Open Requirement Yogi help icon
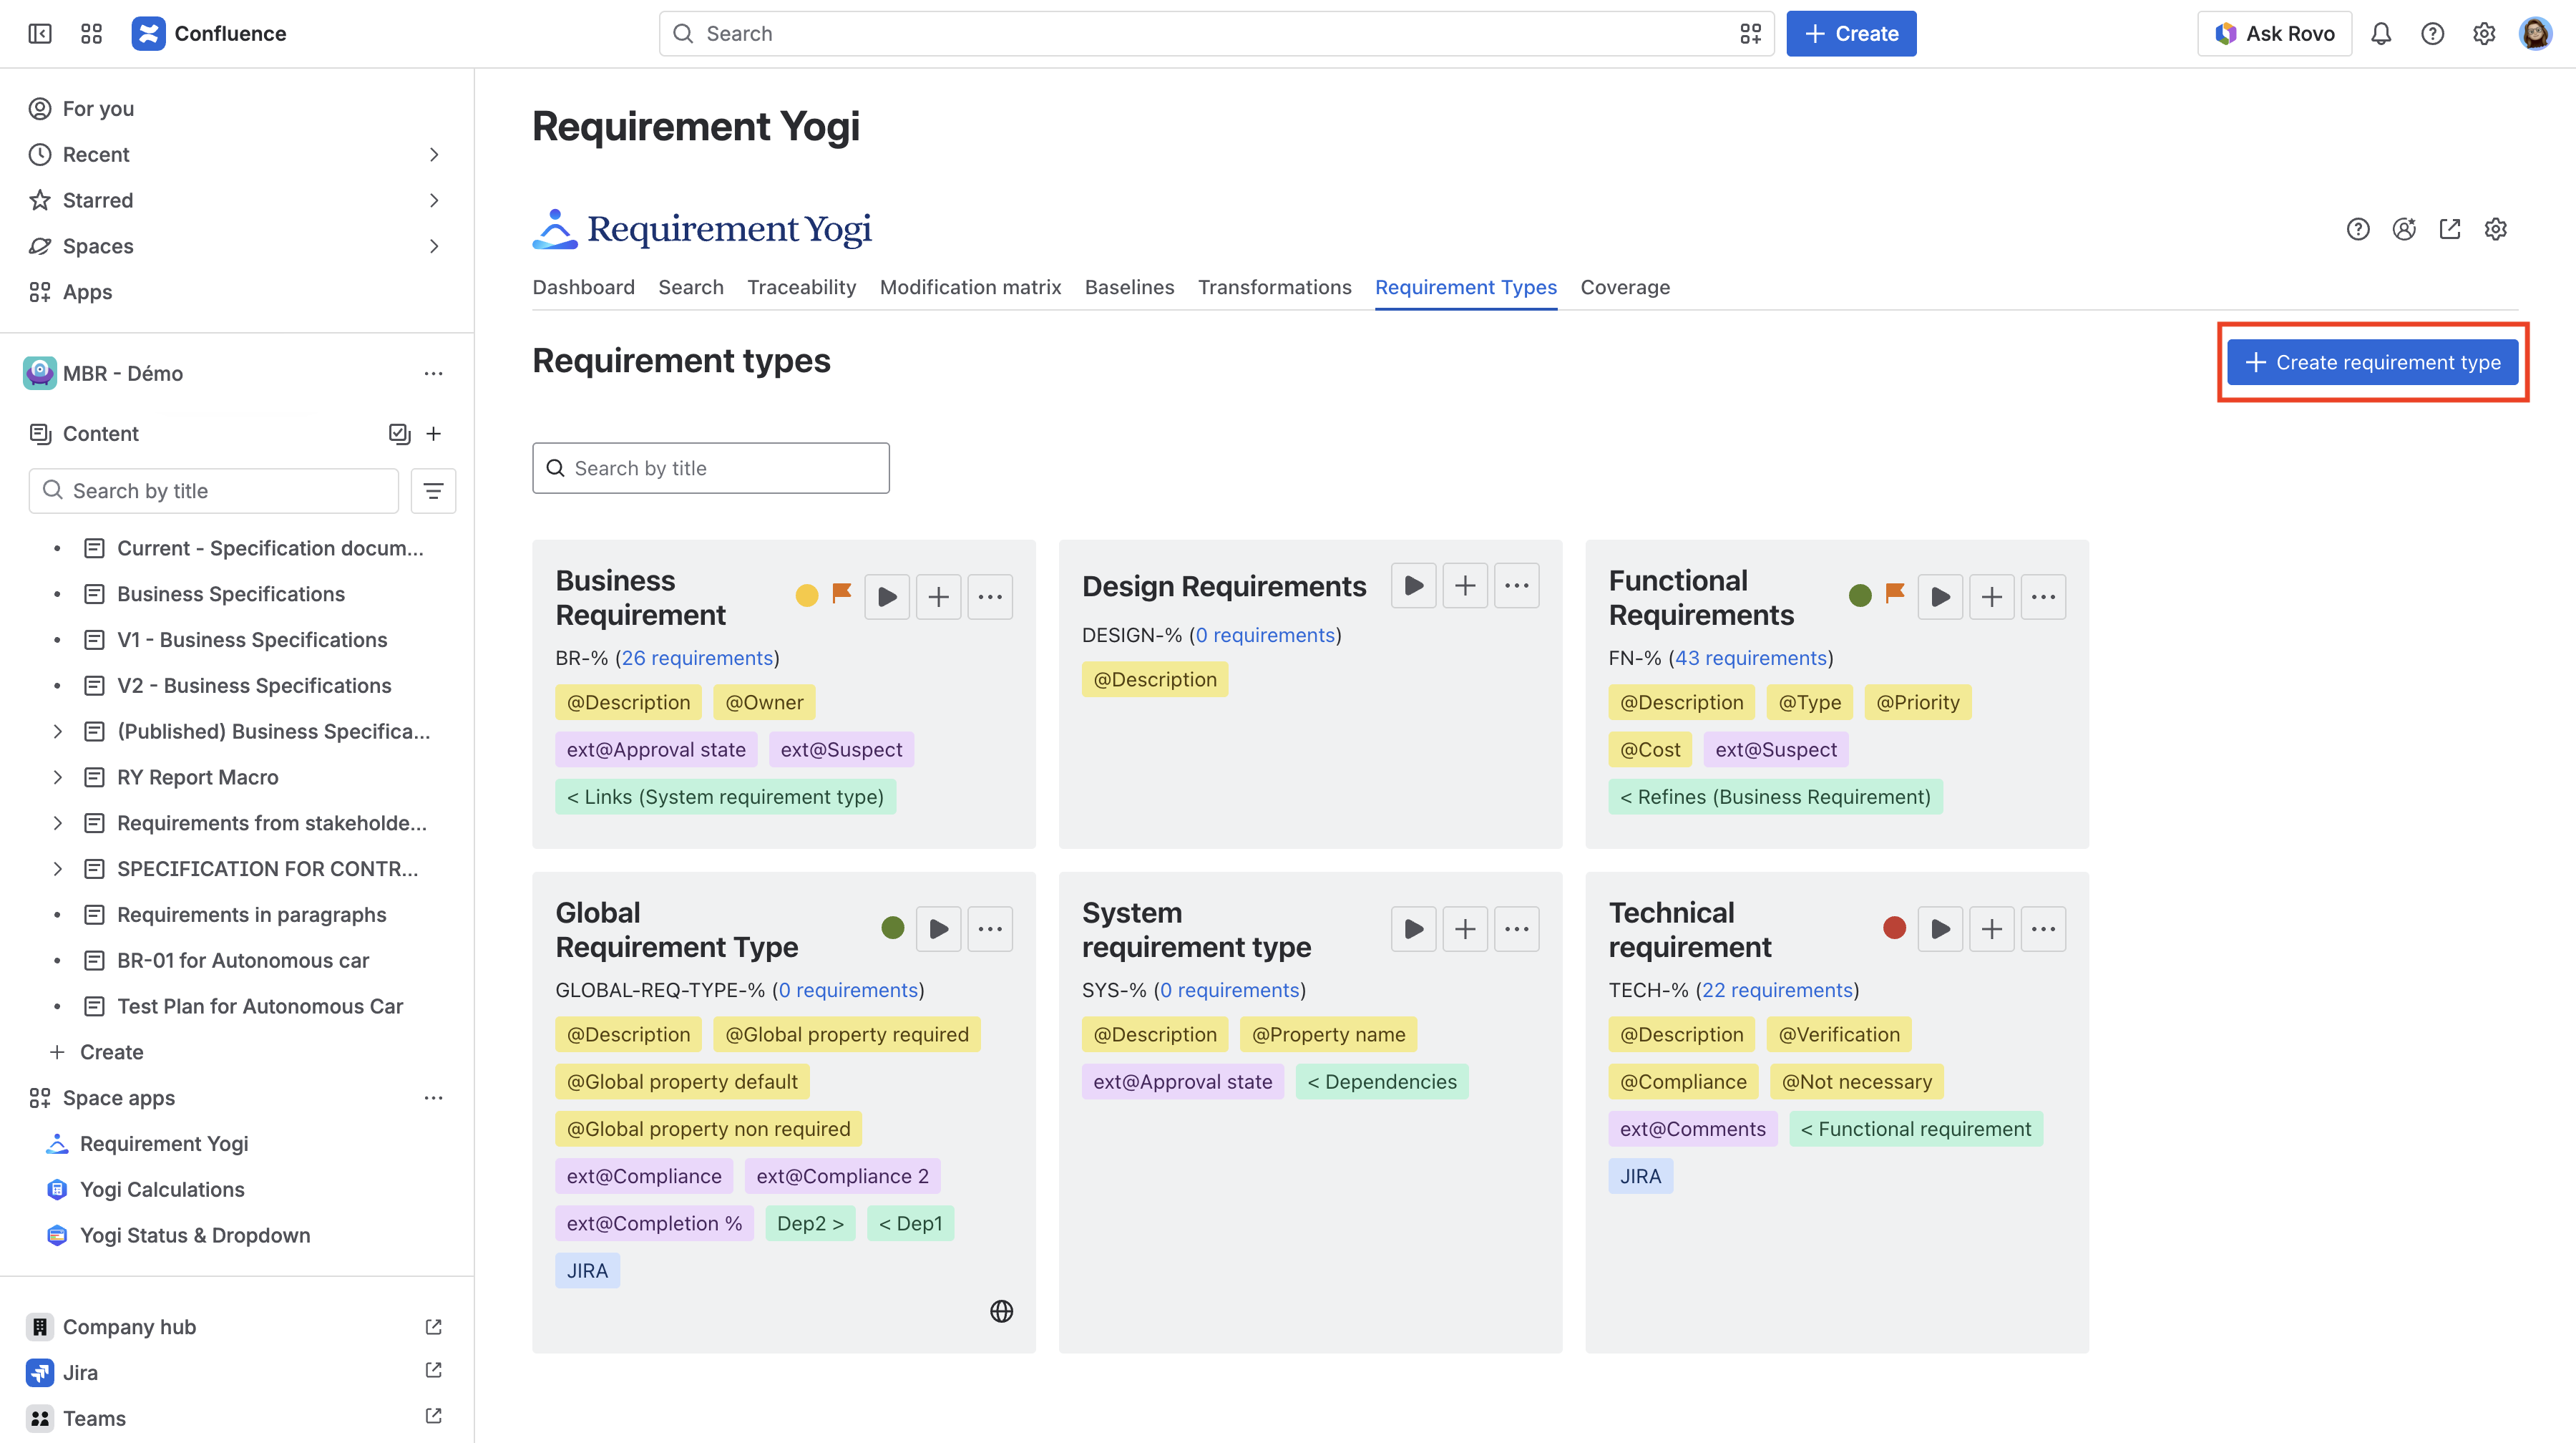 (x=2358, y=229)
